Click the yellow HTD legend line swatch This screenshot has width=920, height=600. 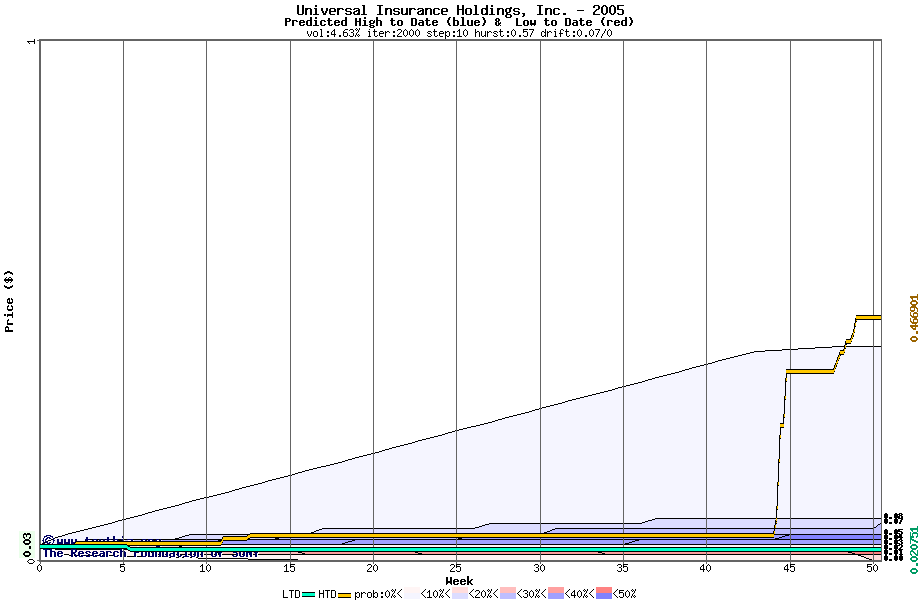click(x=344, y=595)
